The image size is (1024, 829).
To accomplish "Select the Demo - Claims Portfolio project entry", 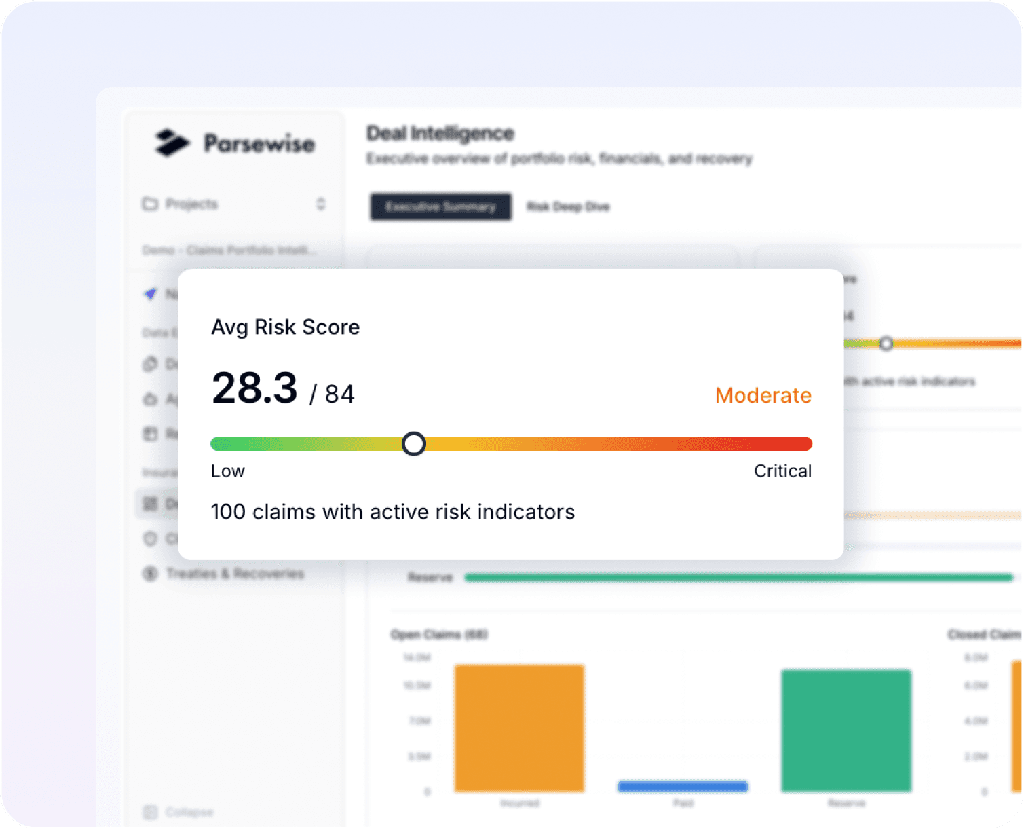I will pyautogui.click(x=230, y=250).
